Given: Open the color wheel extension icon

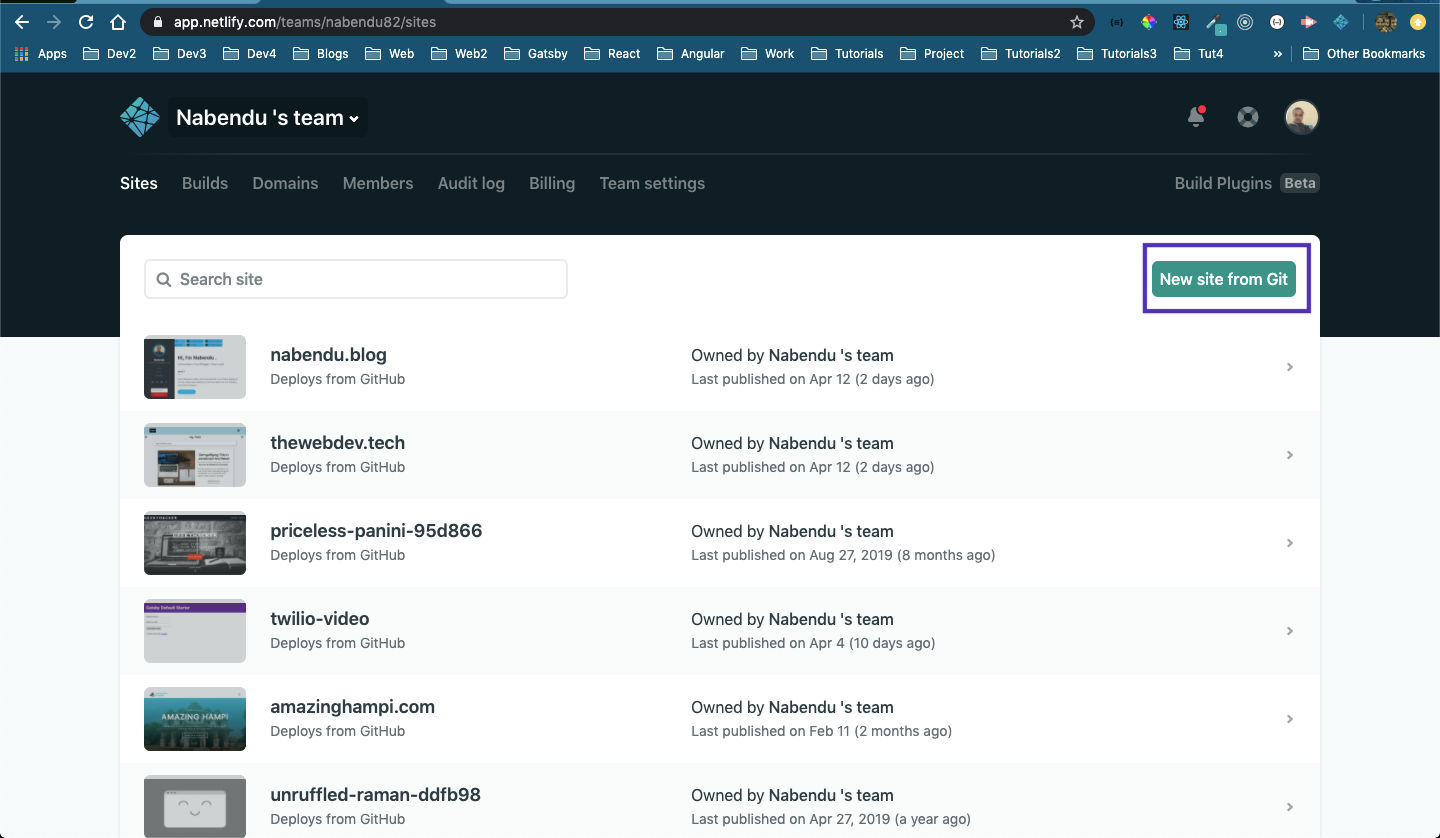Looking at the screenshot, I should tap(1149, 21).
